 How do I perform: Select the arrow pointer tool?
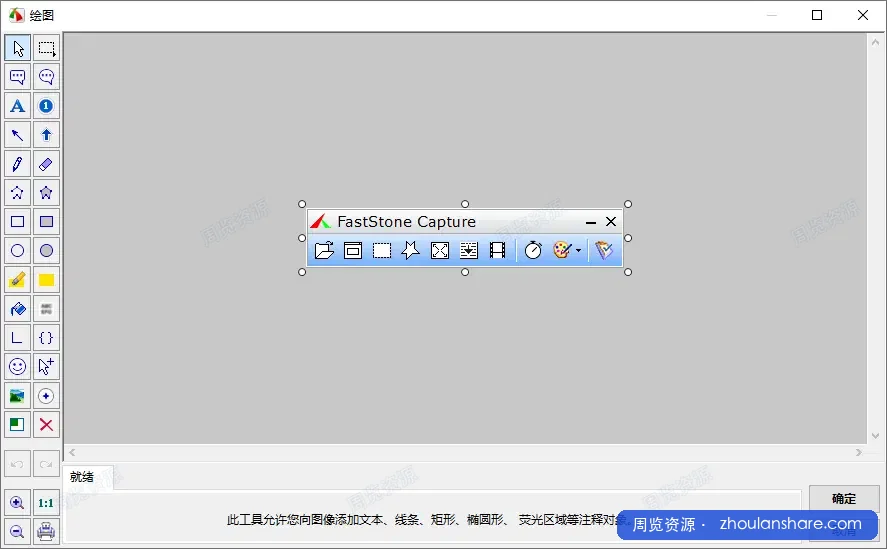pos(18,48)
